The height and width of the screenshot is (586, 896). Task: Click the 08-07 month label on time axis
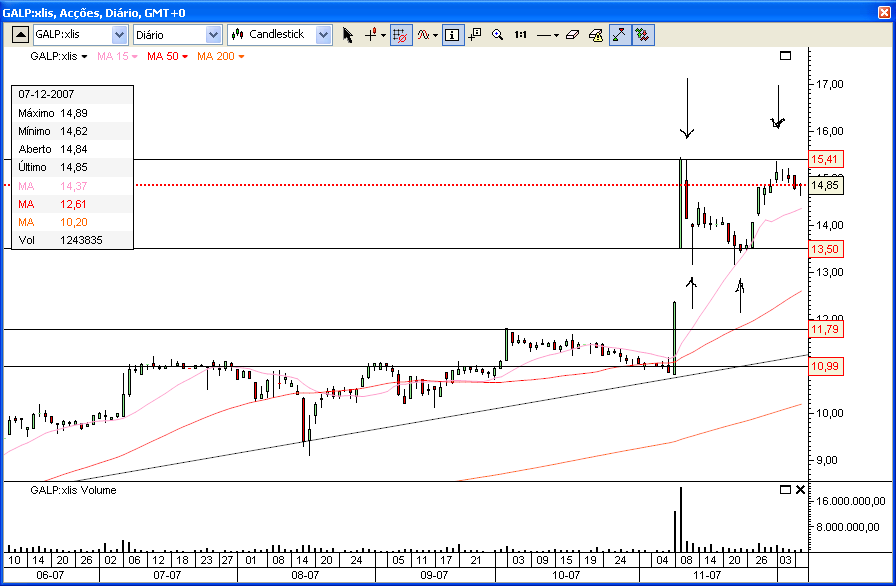tap(305, 575)
